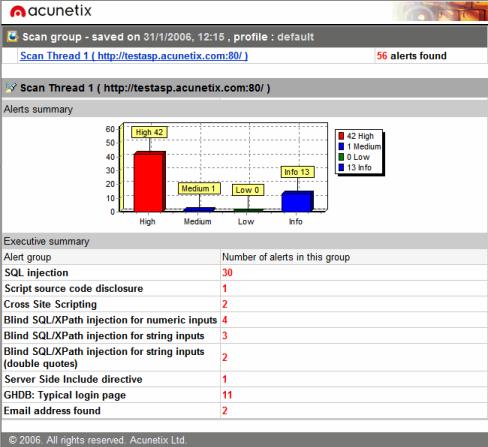488x447 pixels.
Task: Click the 'High 42' chart label
Action: coord(149,132)
